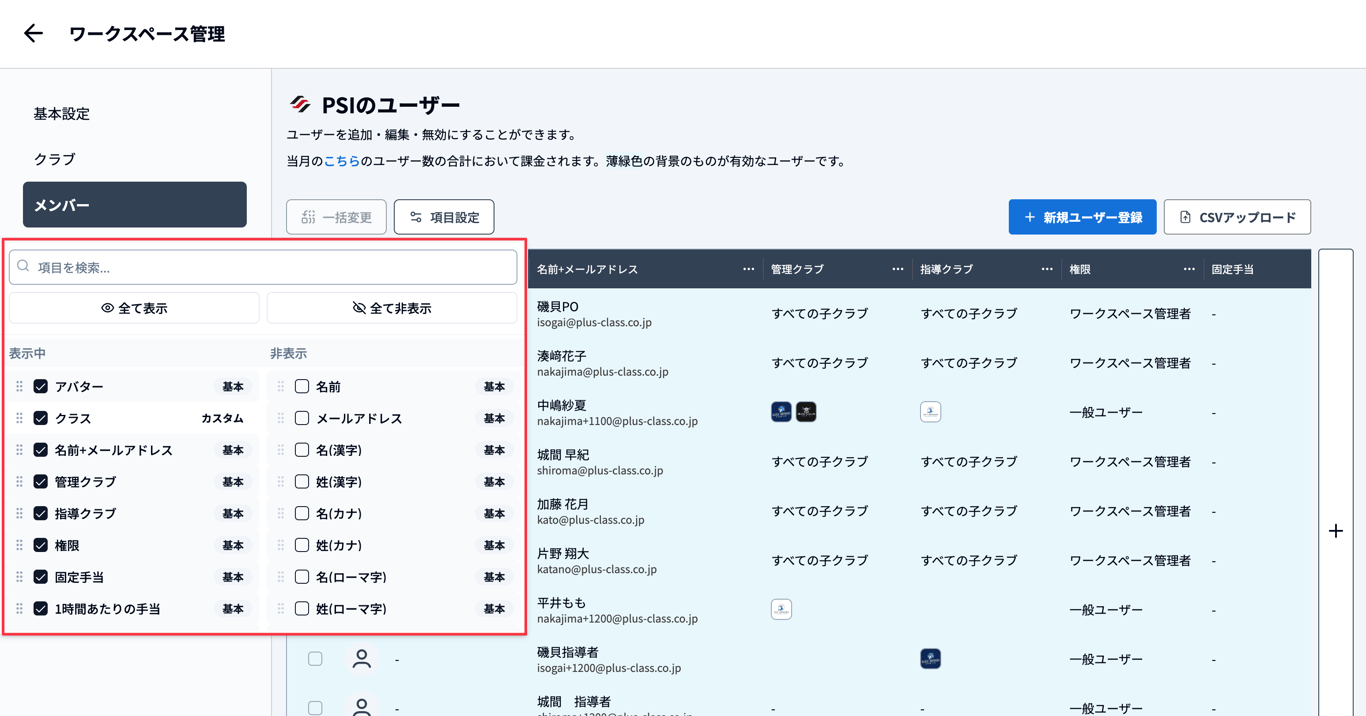Select the row checkbox for 磯貝指導者
Viewport: 1366px width, 716px height.
(315, 659)
